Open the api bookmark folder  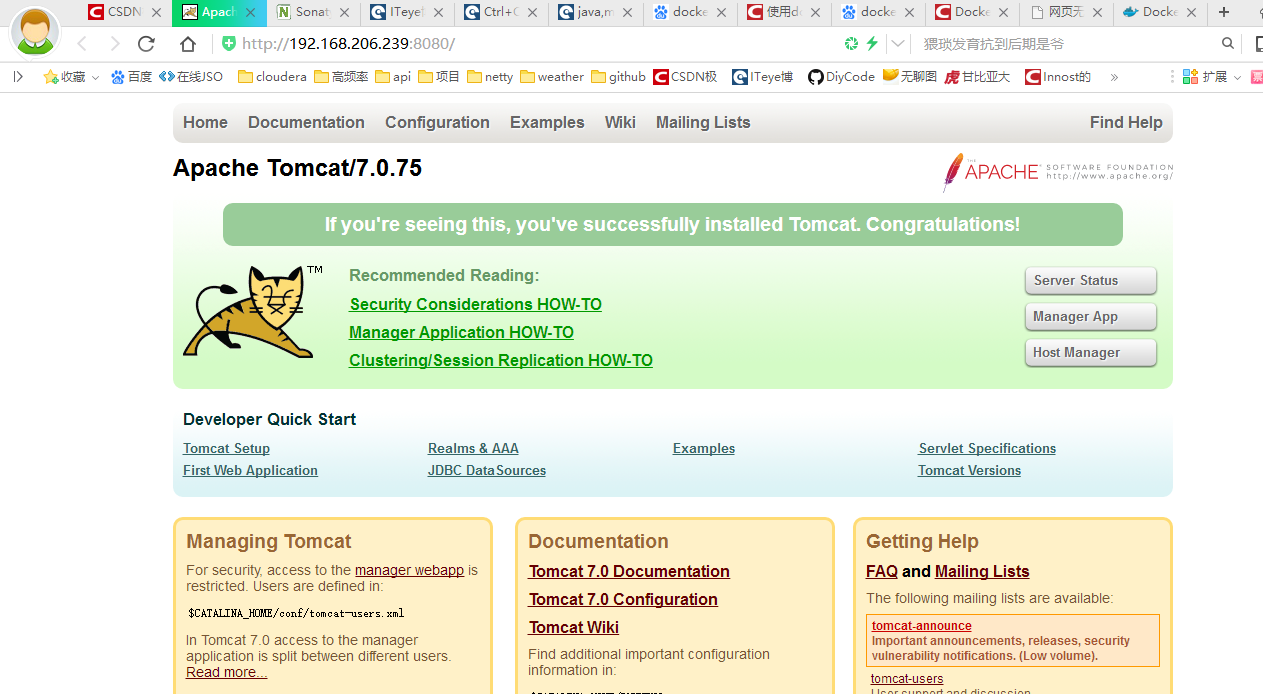pos(393,77)
